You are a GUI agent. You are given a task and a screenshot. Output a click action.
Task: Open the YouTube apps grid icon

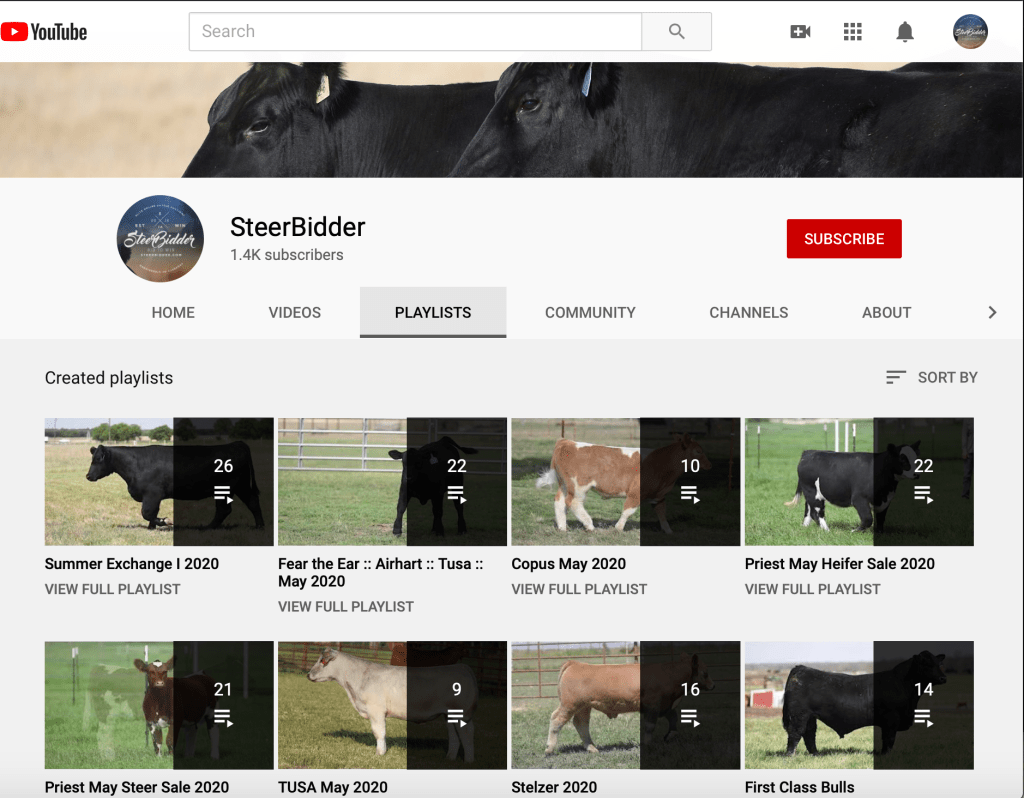852,32
